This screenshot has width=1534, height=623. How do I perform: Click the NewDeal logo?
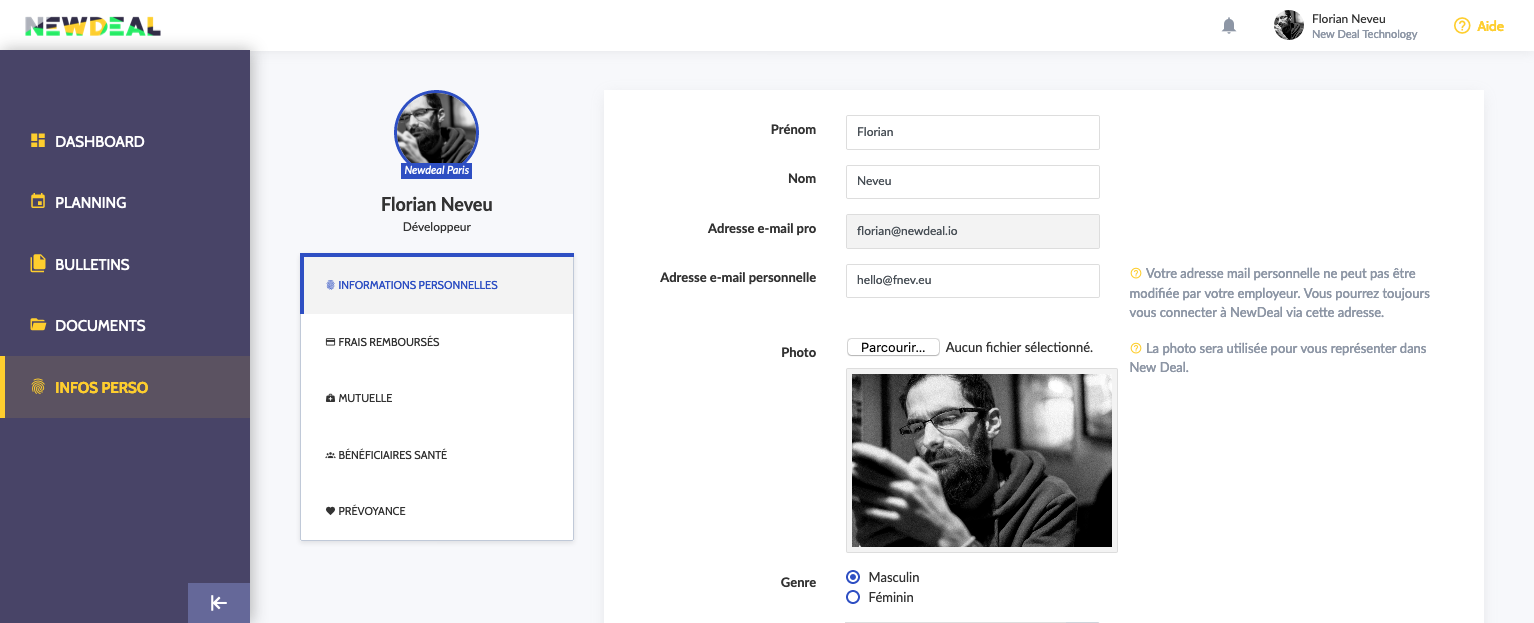tap(93, 26)
